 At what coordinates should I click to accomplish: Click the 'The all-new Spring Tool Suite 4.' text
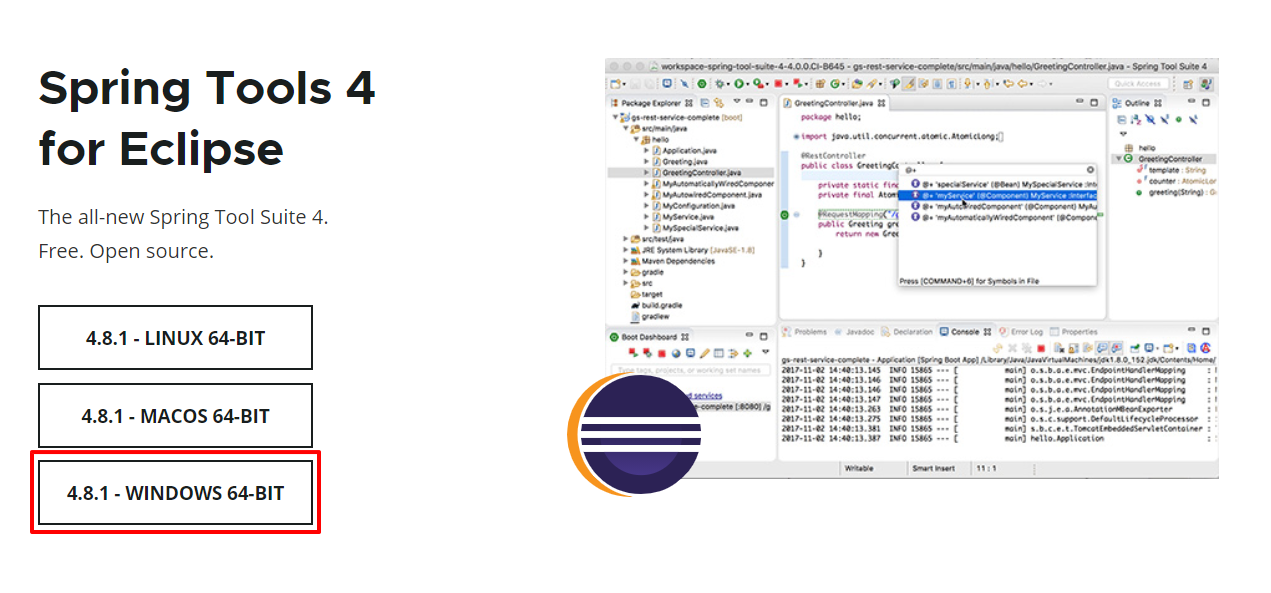pos(183,217)
